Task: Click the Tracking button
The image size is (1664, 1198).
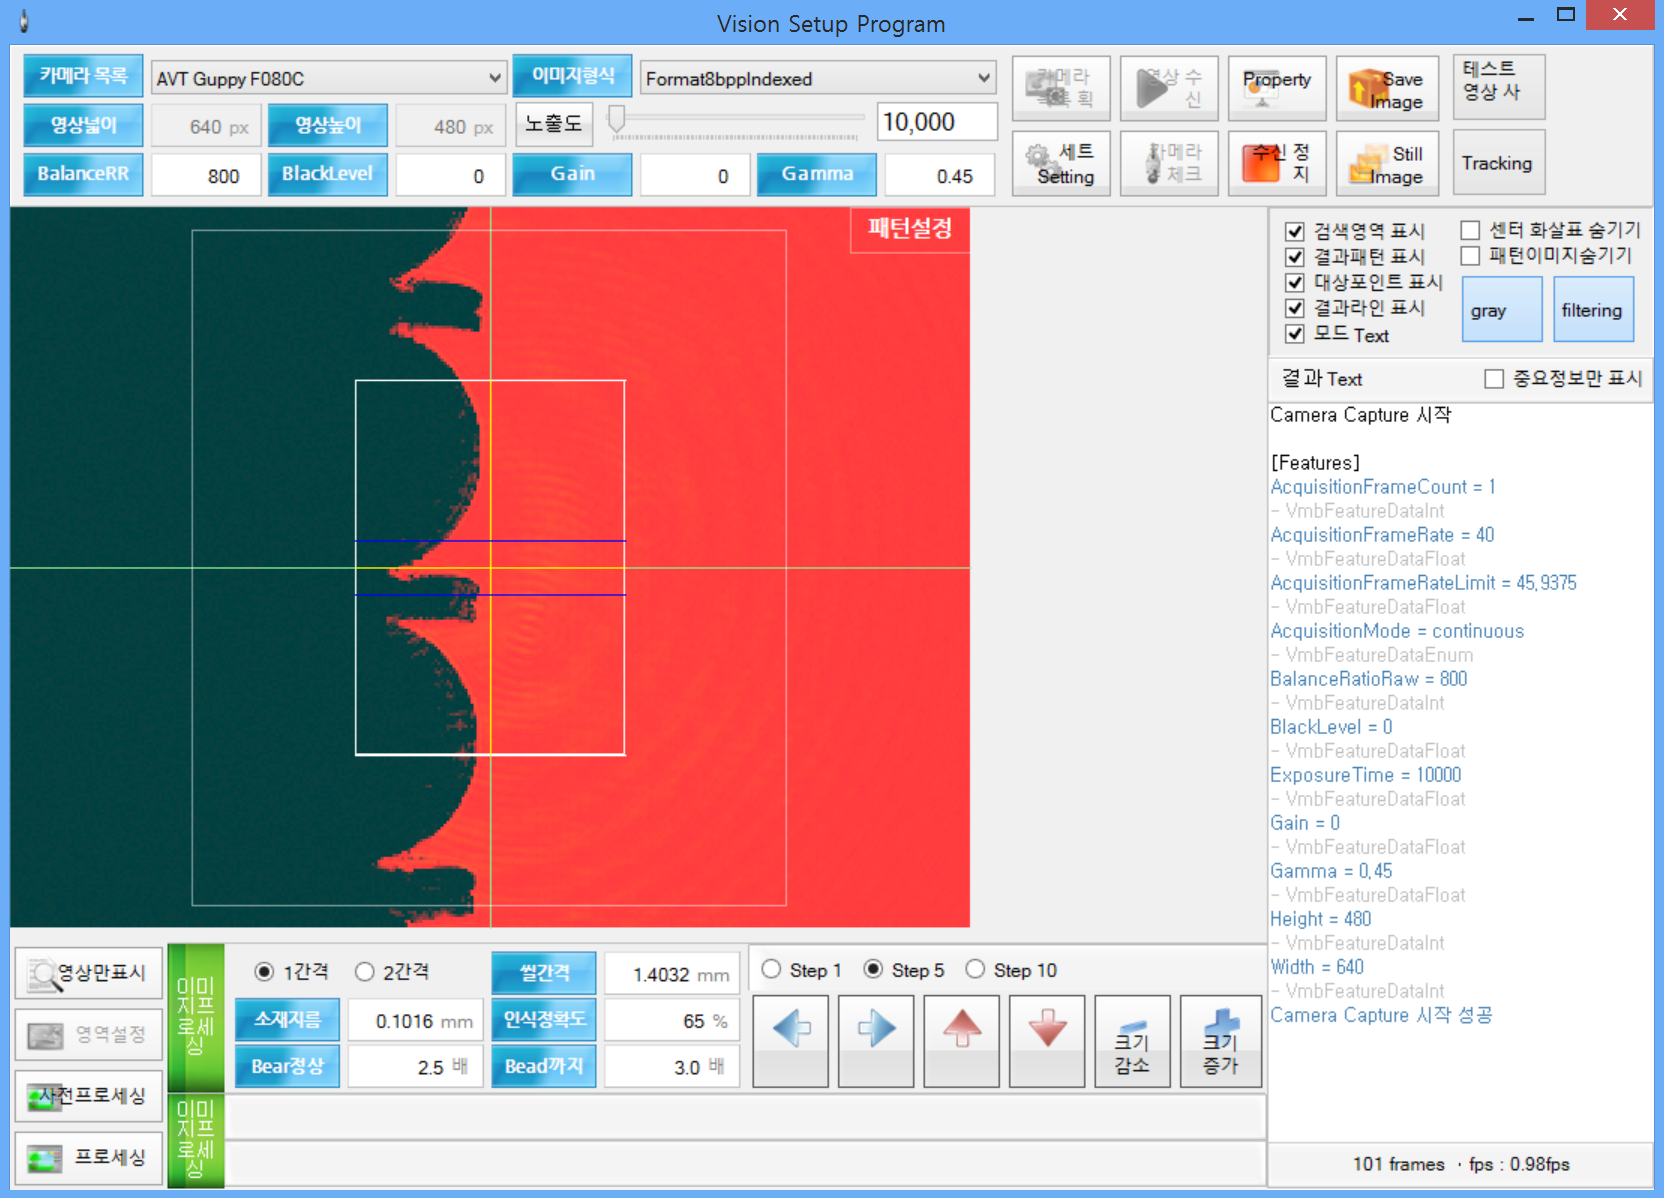Action: coord(1497,163)
